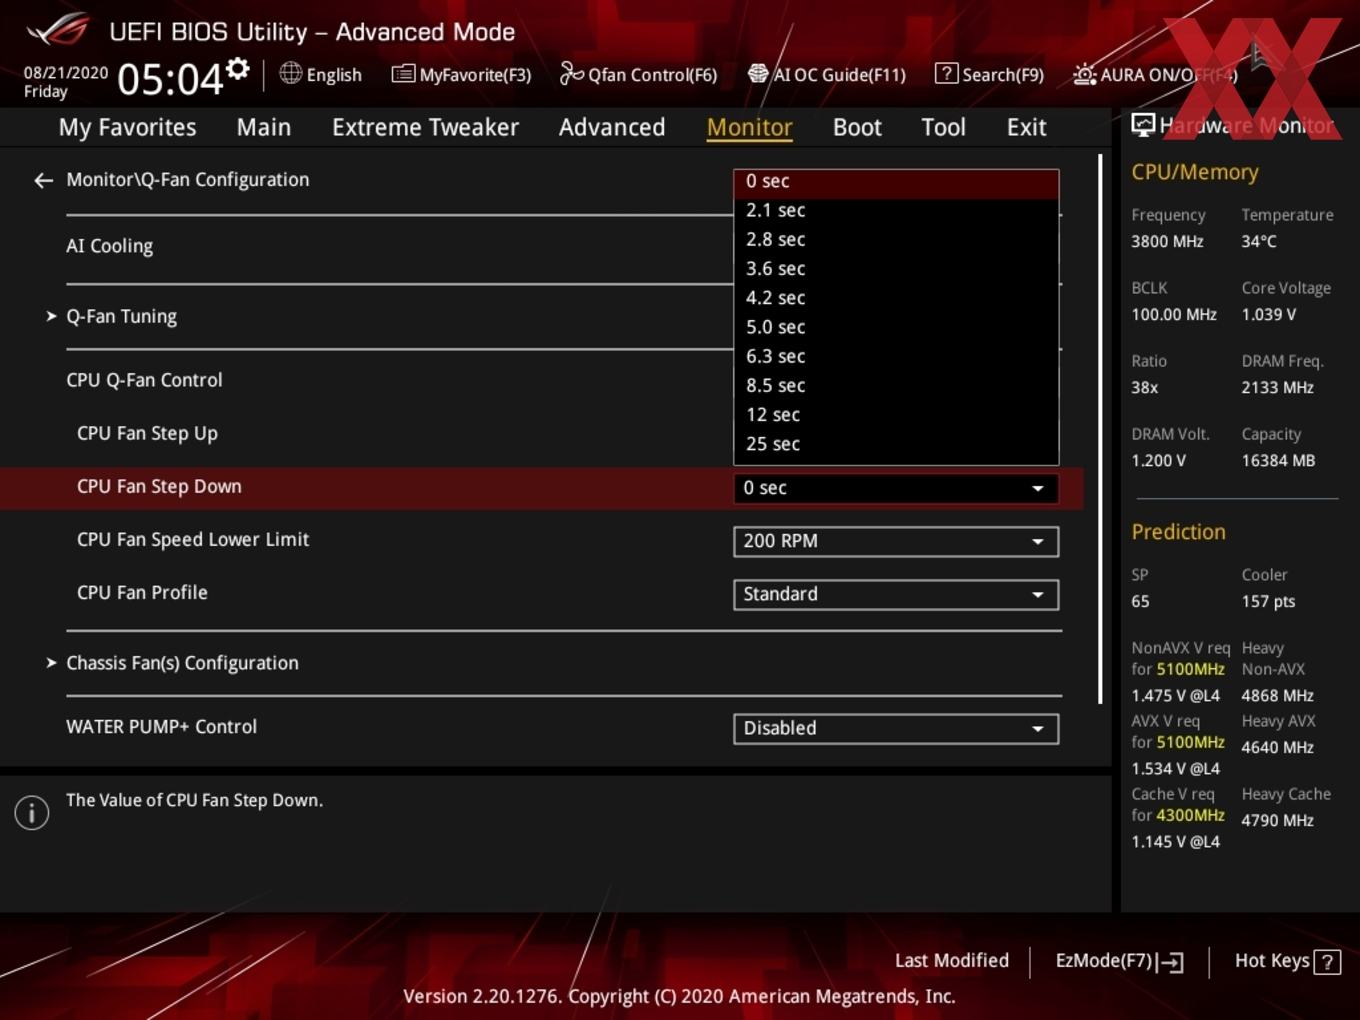The height and width of the screenshot is (1020, 1360).
Task: Click the 08/21/2020 date text
Action: click(66, 73)
